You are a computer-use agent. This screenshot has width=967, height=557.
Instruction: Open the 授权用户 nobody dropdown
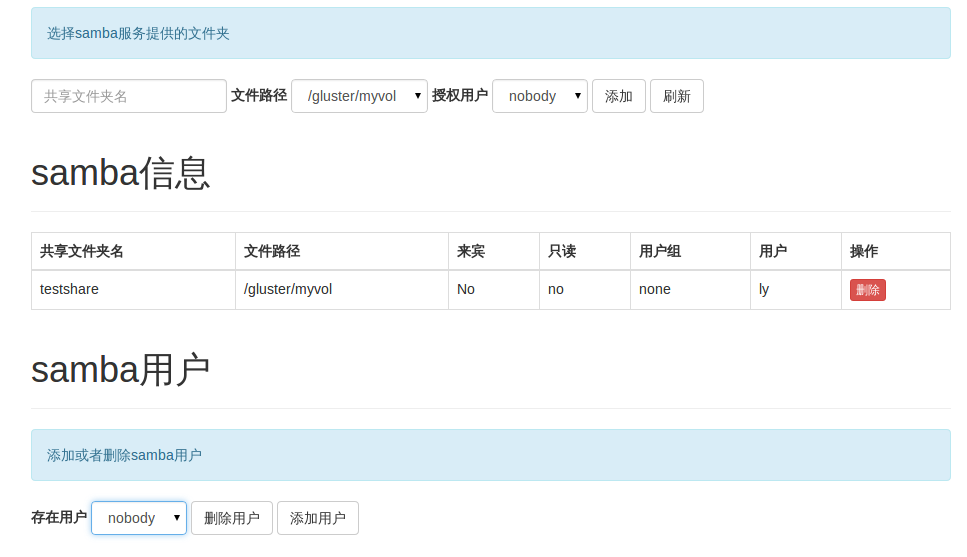(x=540, y=96)
